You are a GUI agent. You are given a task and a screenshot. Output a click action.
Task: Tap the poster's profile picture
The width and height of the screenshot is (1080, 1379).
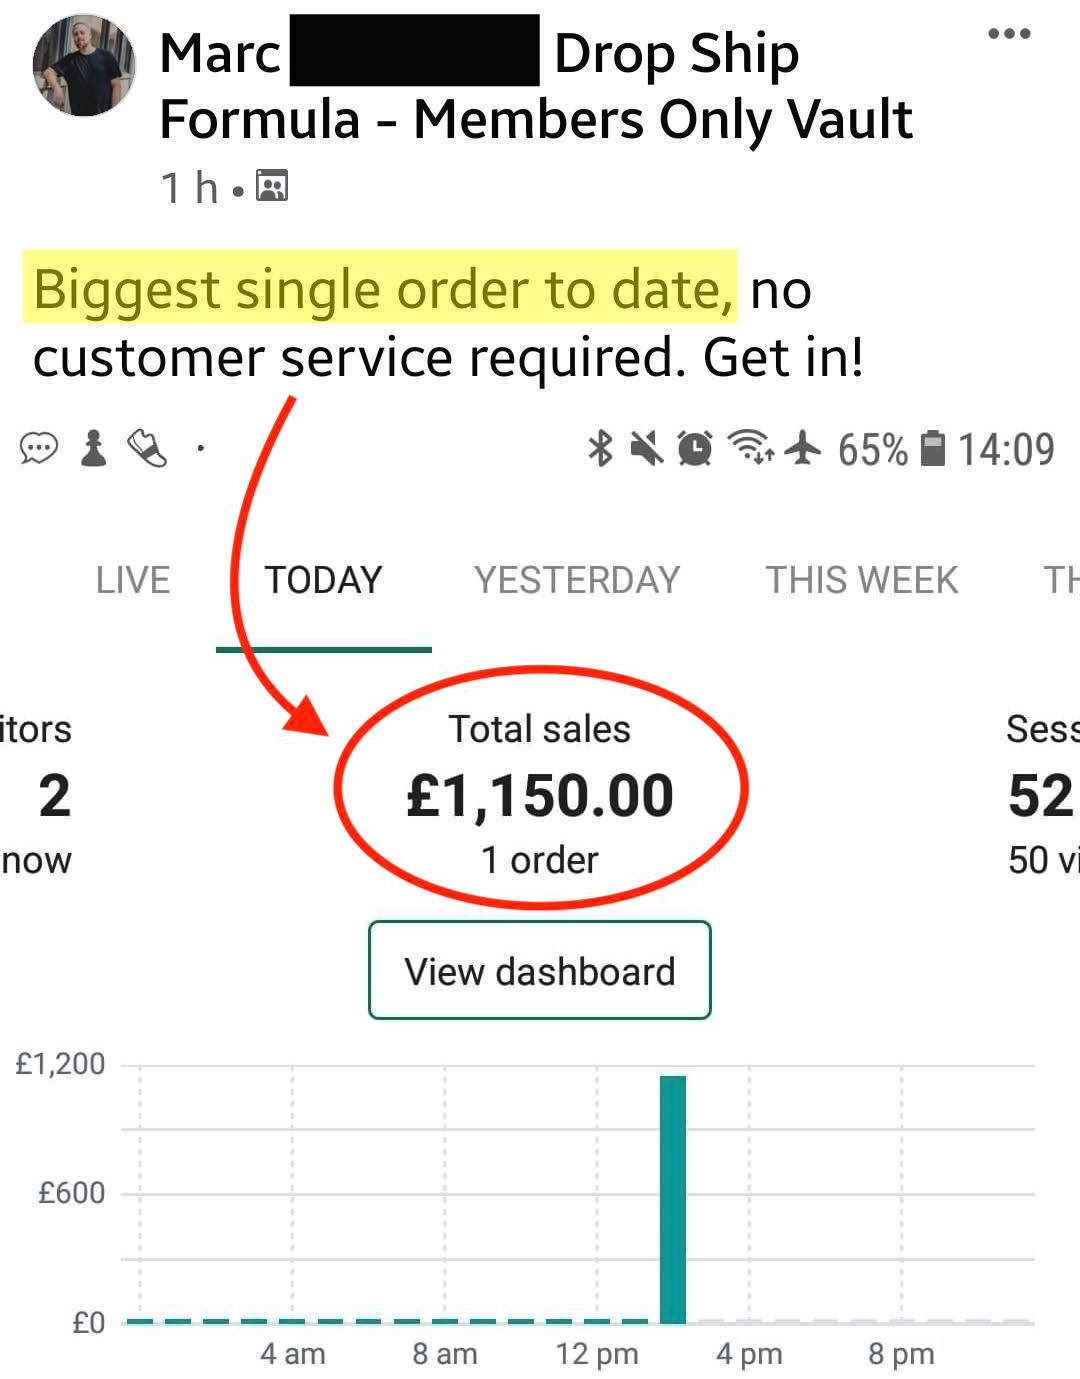coord(84,66)
